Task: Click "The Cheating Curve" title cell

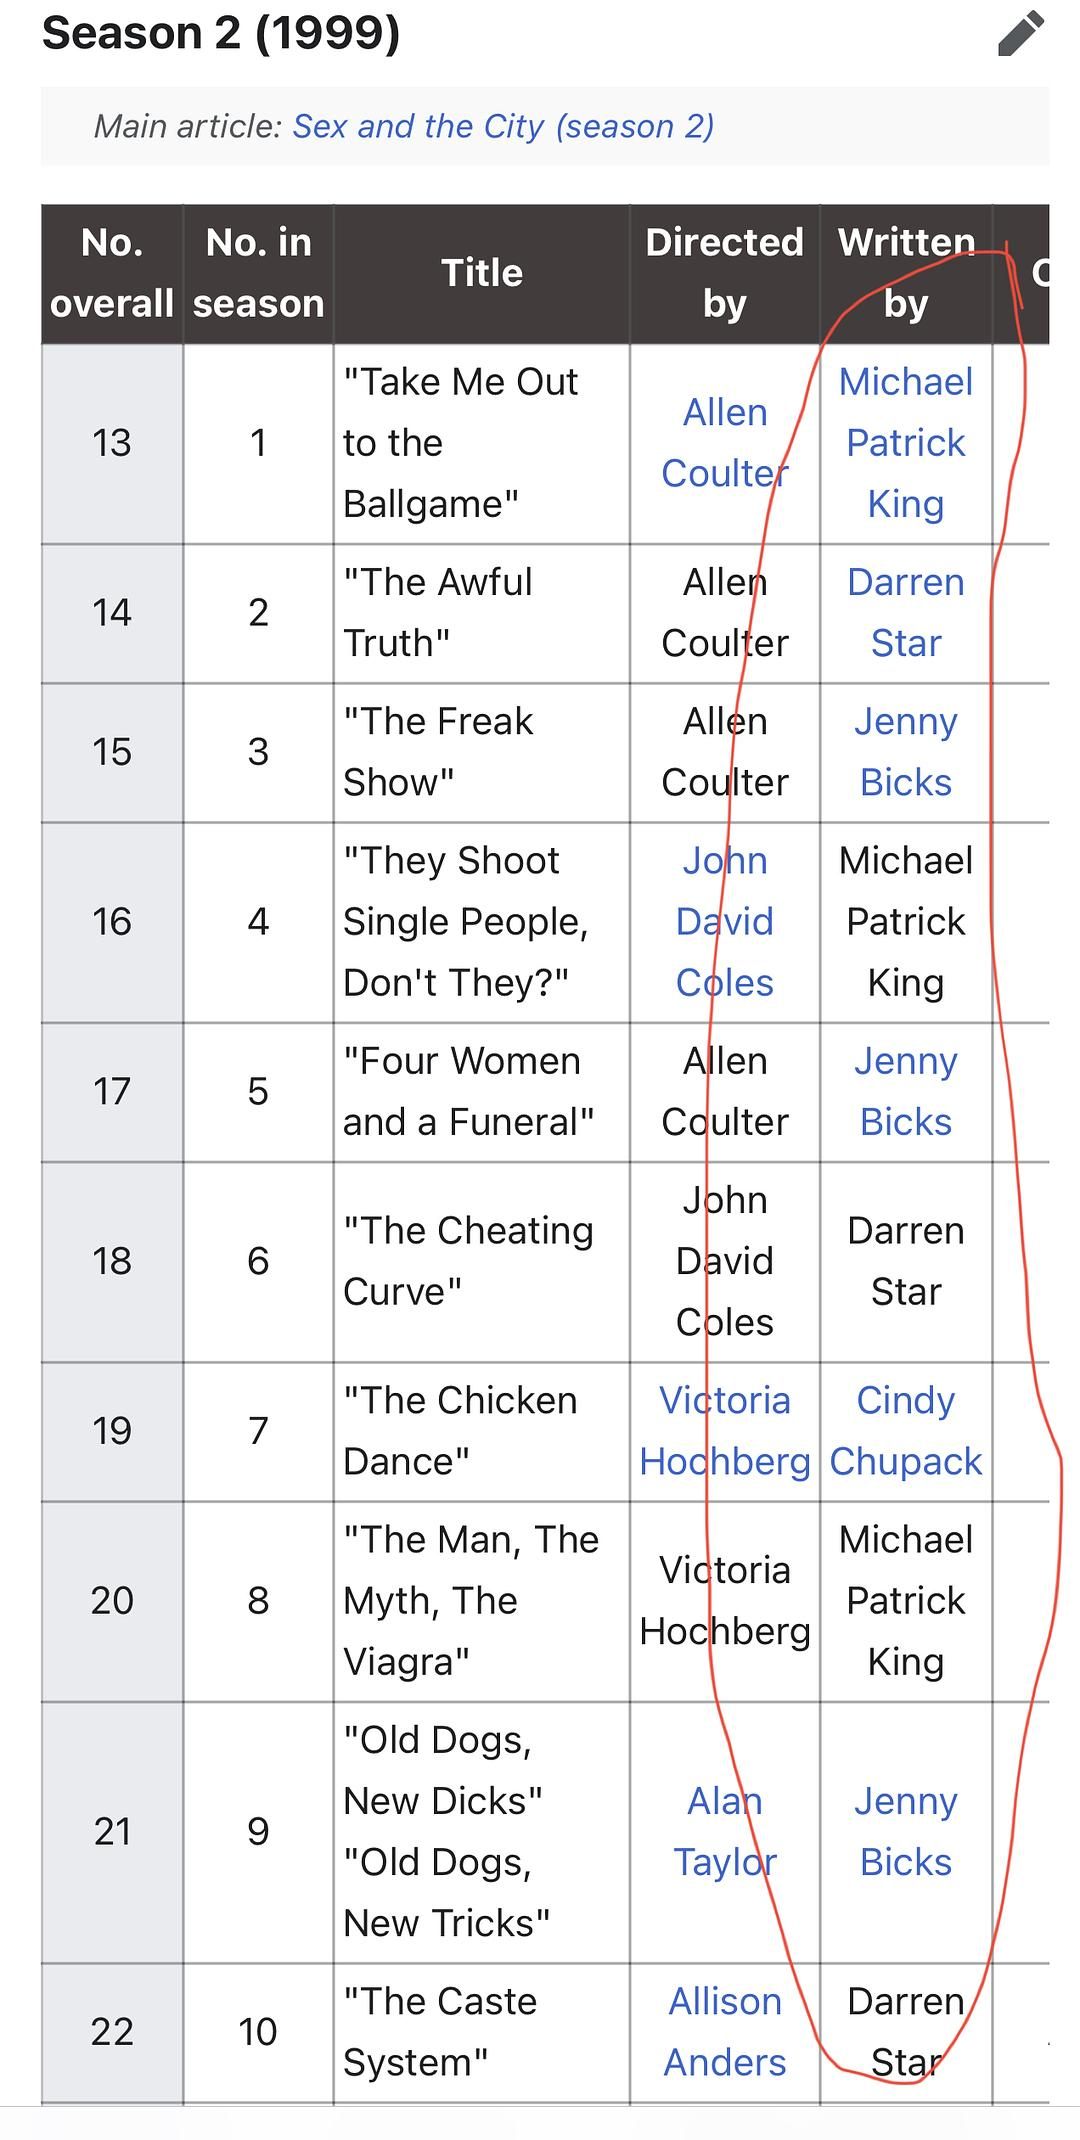Action: coord(468,1261)
